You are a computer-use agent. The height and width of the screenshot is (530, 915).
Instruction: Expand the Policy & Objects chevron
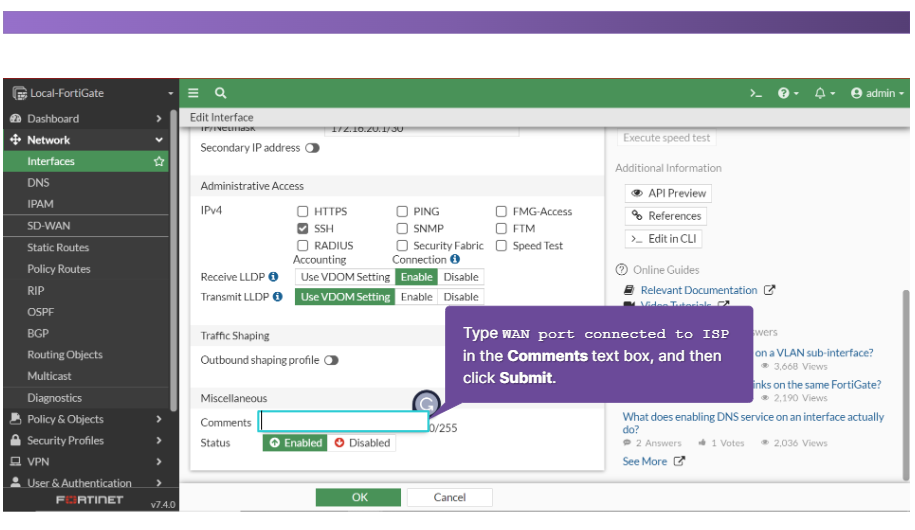(159, 419)
